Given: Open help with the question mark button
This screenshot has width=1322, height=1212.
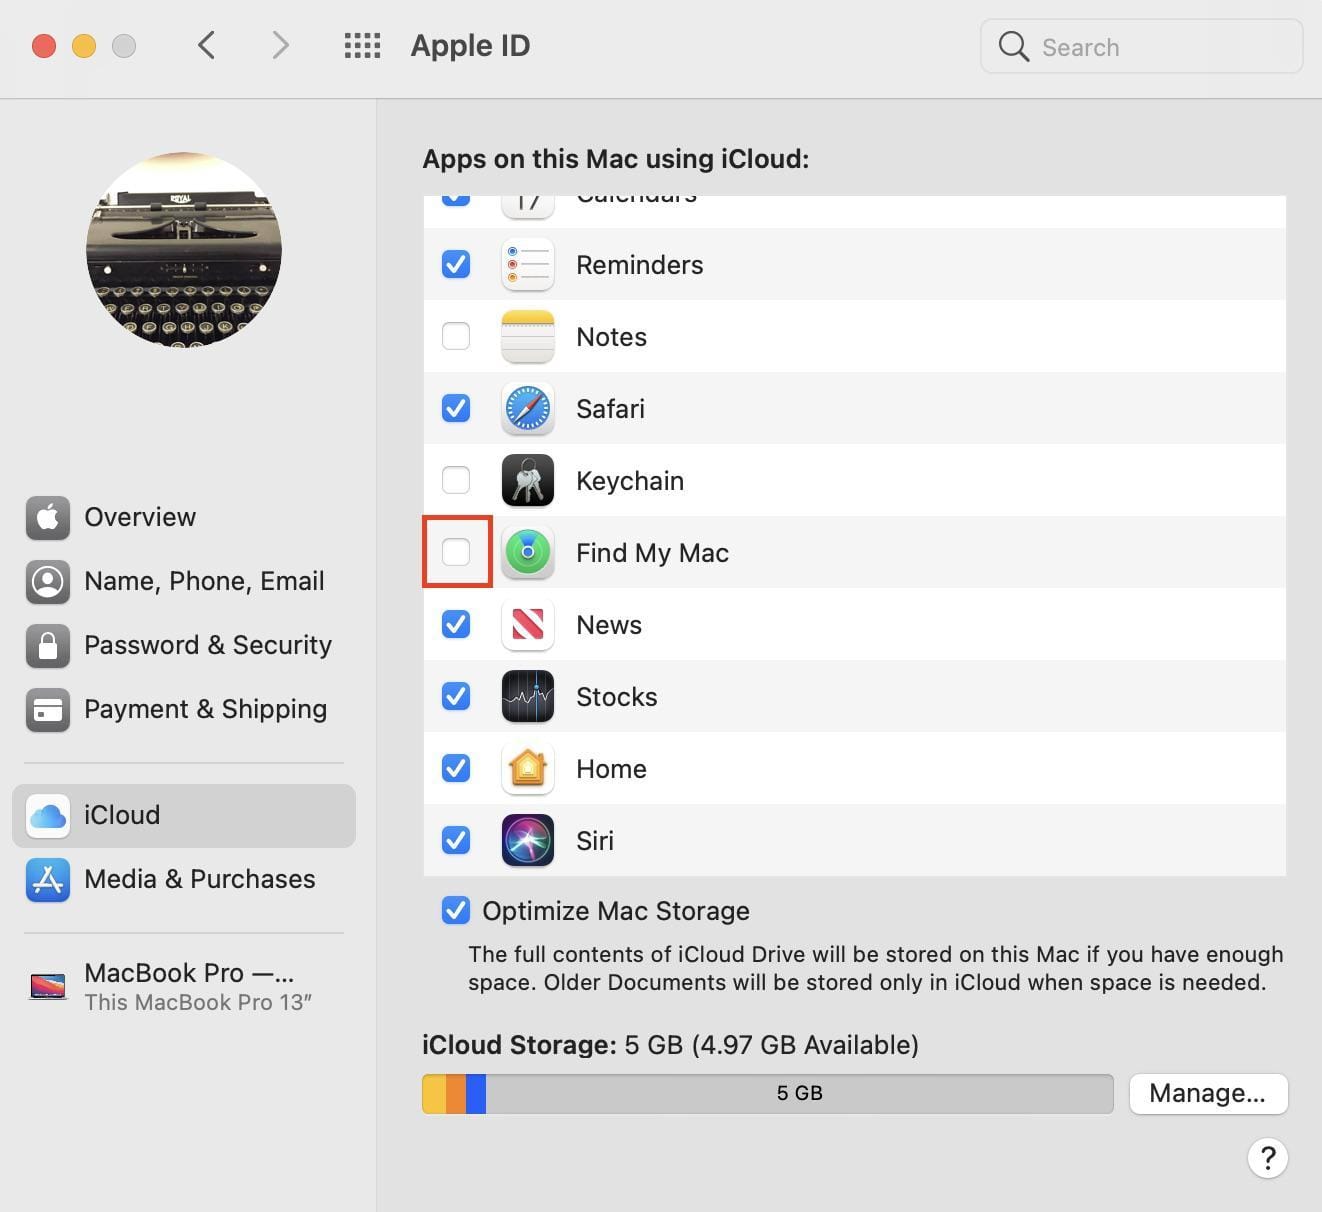Looking at the screenshot, I should 1267,1158.
